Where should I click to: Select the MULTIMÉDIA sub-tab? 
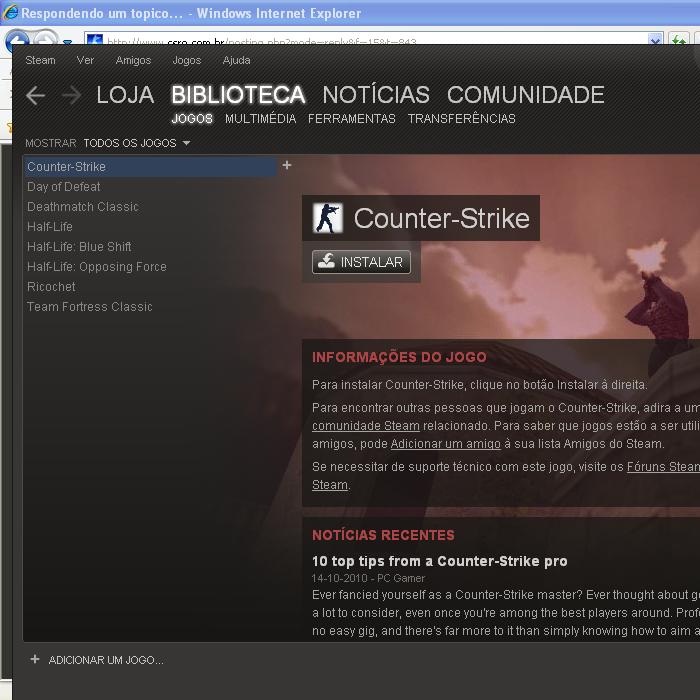(260, 119)
